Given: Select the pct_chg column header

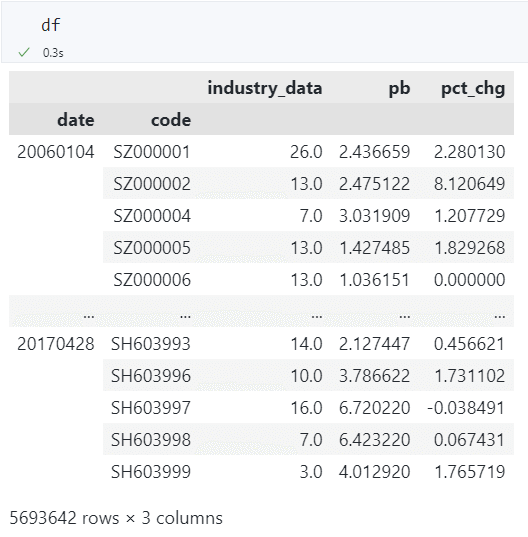Looking at the screenshot, I should click(473, 88).
